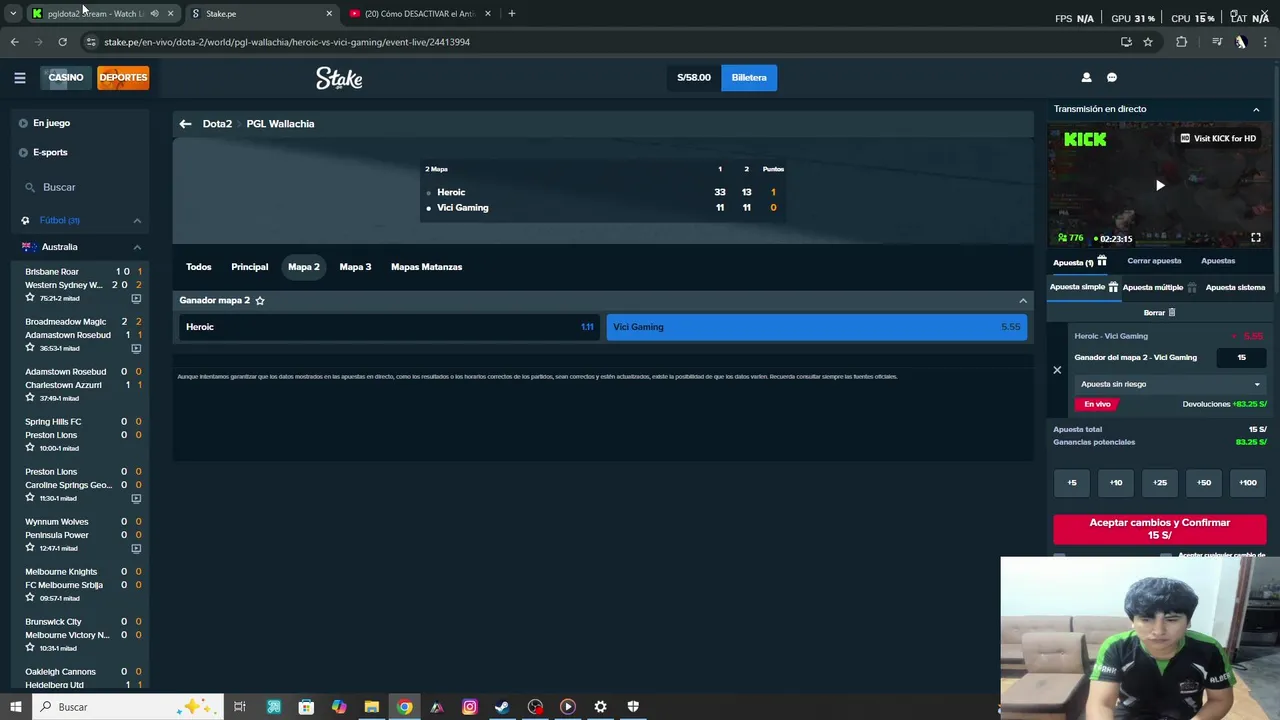Switch to Cerrar apuesta tab

(1154, 261)
